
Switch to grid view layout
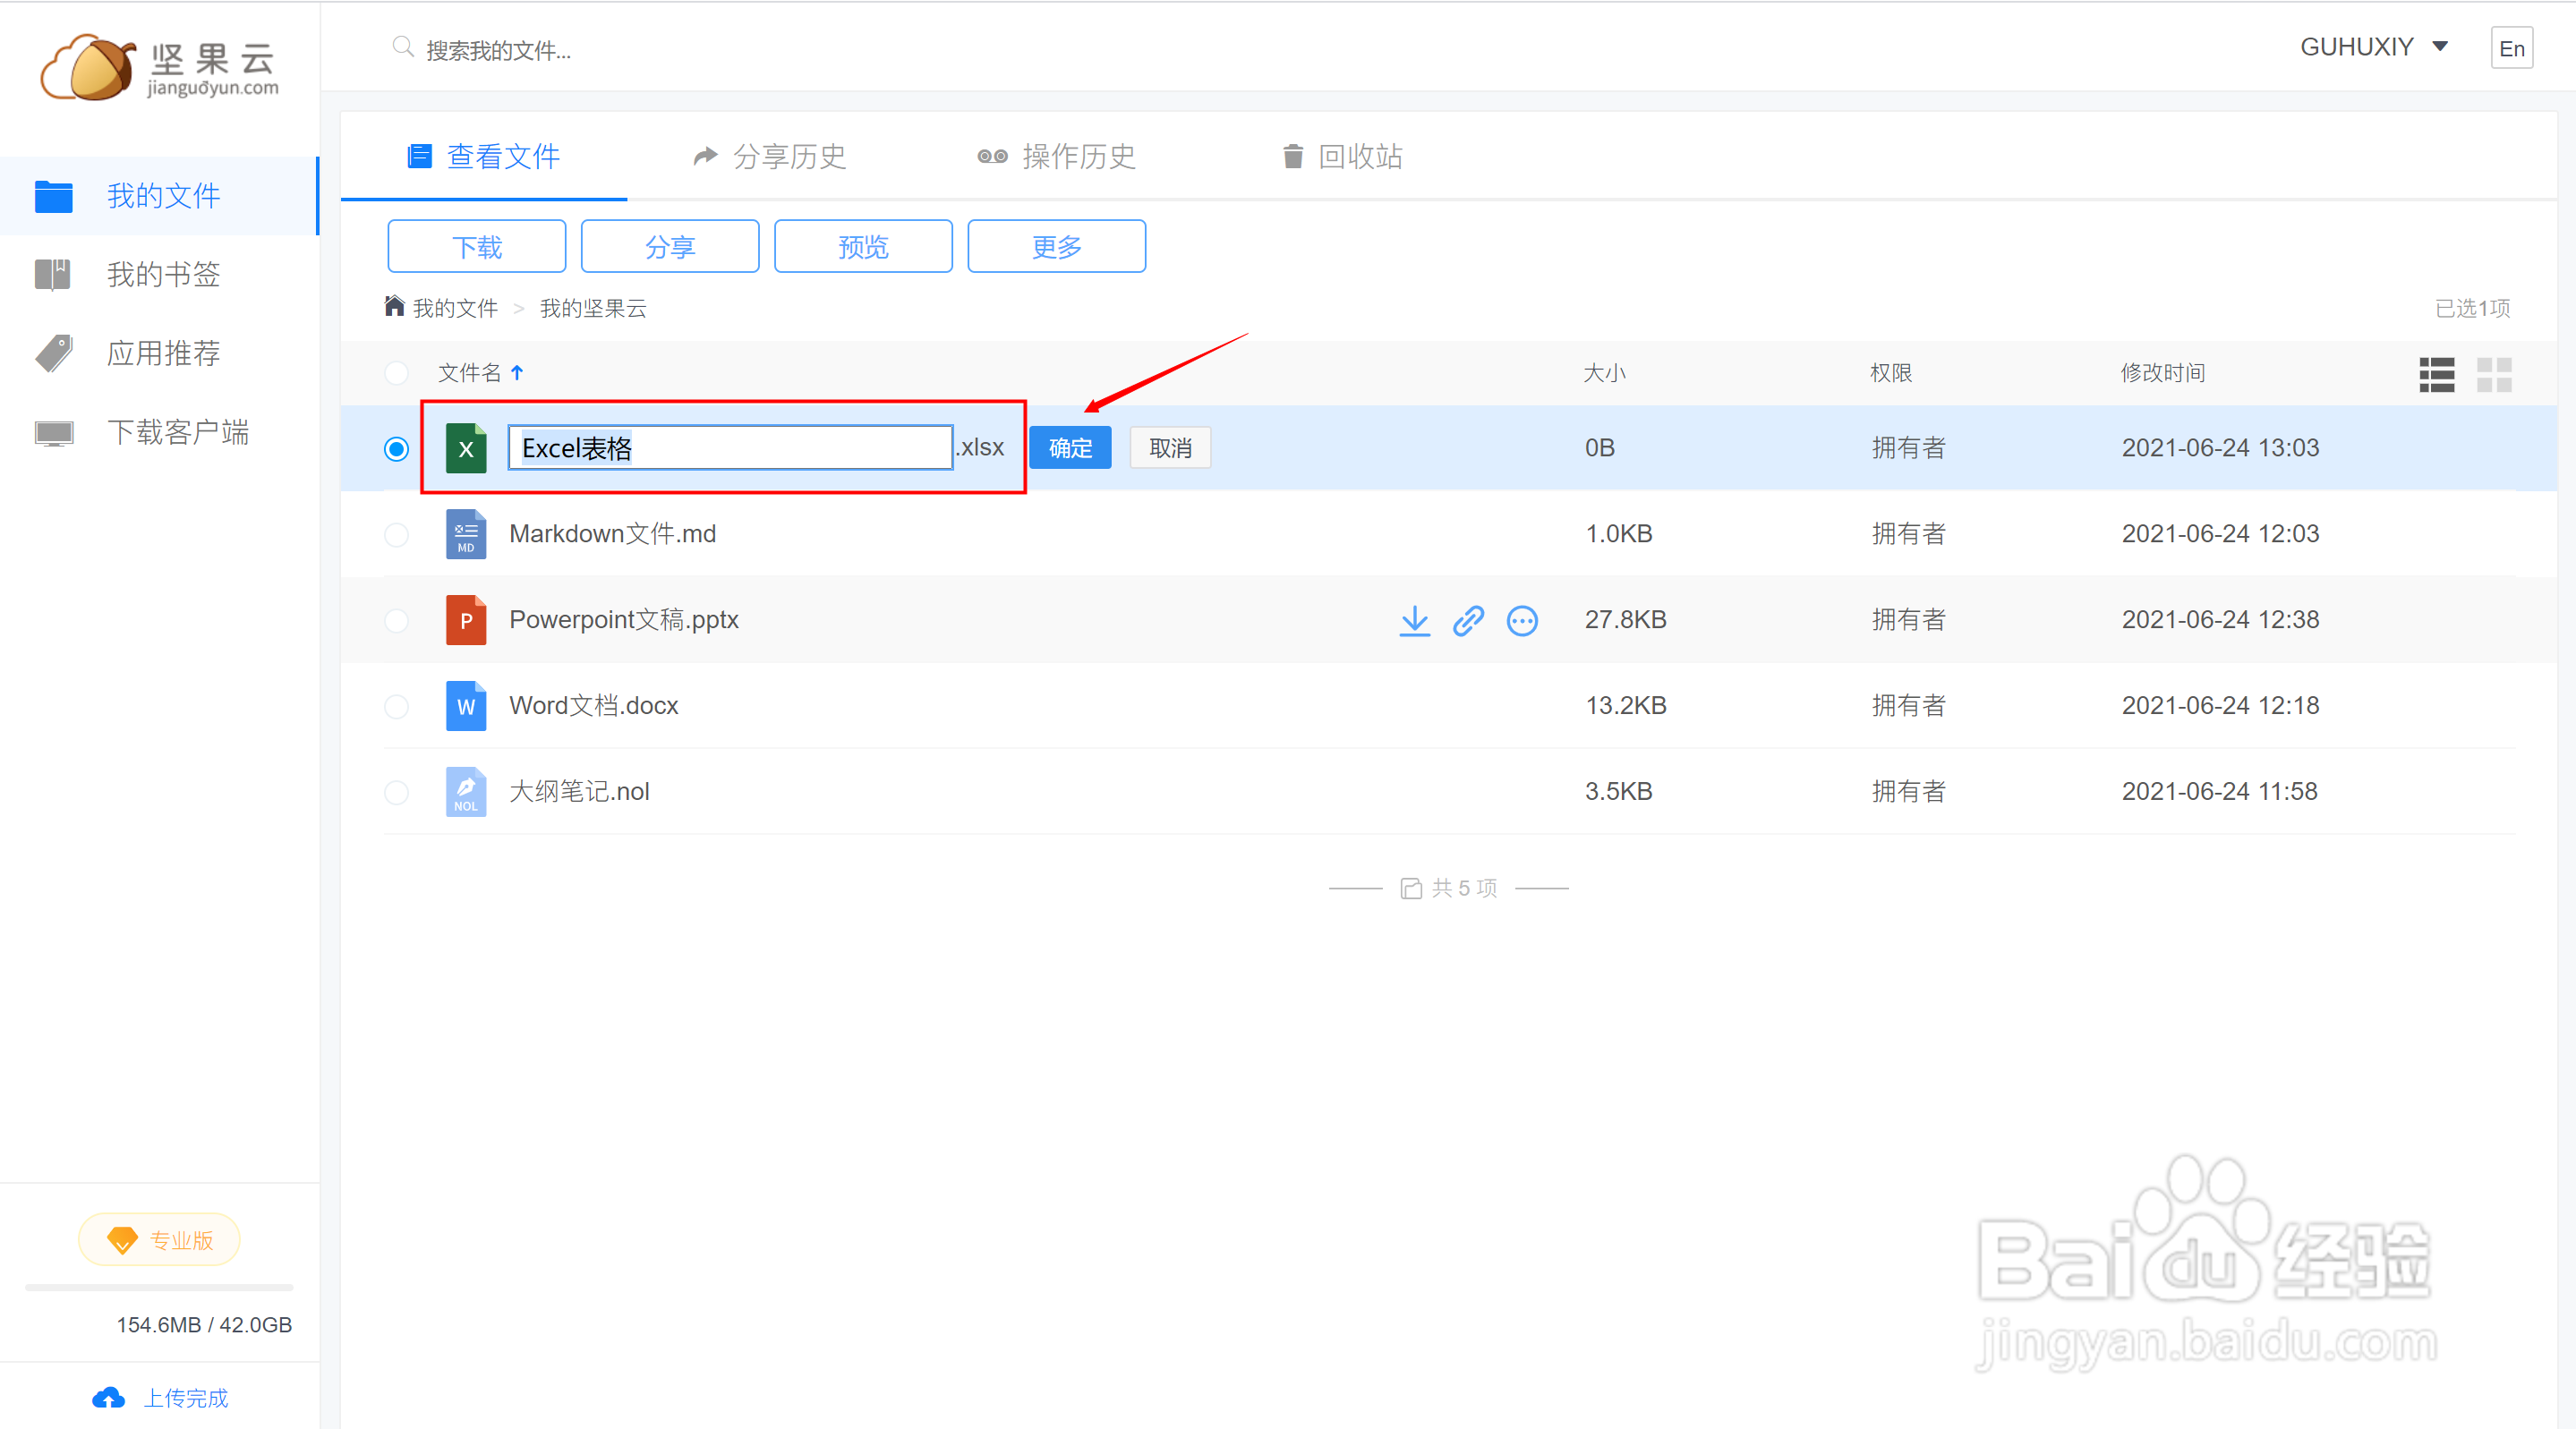tap(2494, 375)
